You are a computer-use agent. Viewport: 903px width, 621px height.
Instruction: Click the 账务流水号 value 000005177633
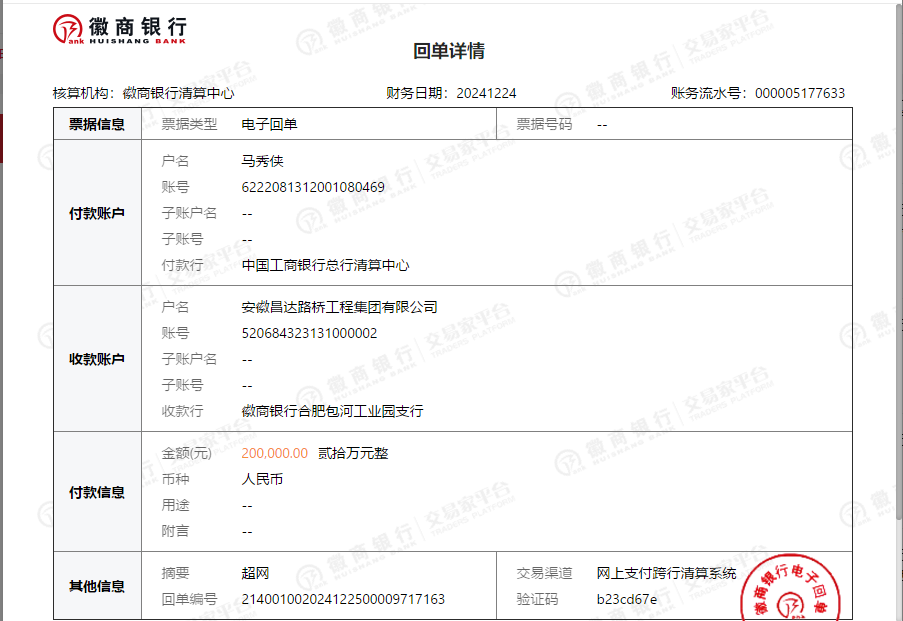pos(799,93)
